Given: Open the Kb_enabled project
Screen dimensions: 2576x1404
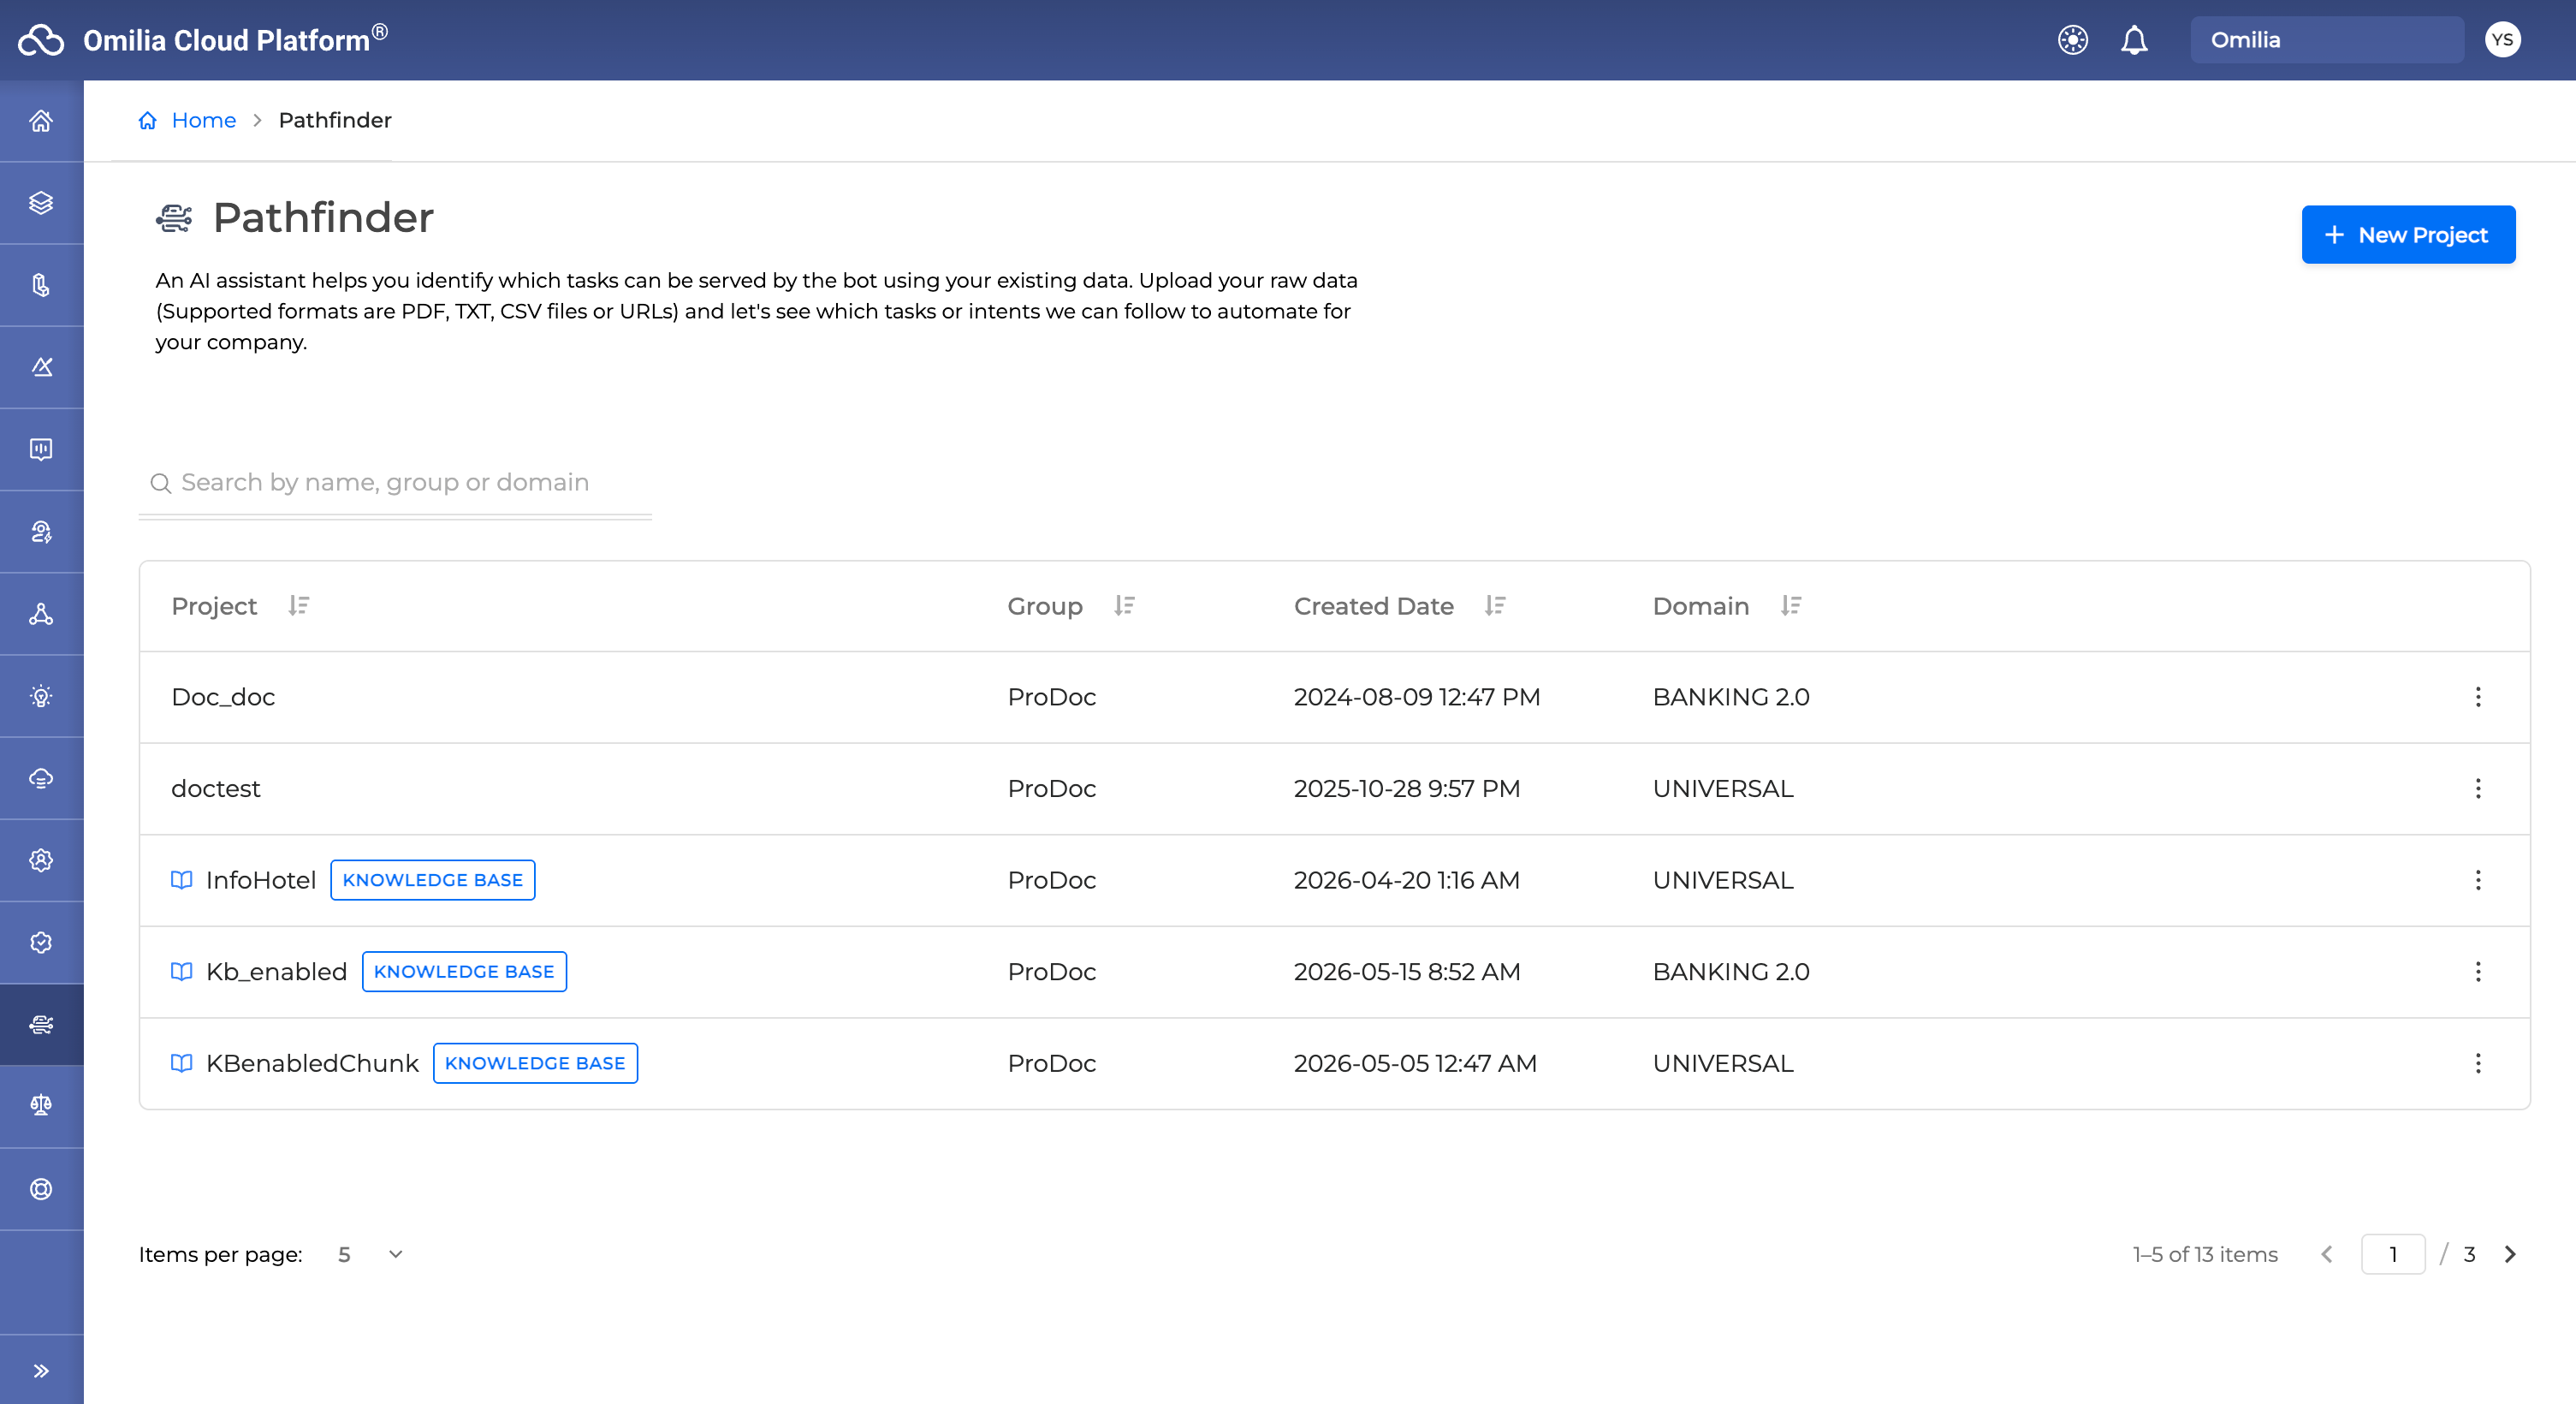Looking at the screenshot, I should coord(276,972).
